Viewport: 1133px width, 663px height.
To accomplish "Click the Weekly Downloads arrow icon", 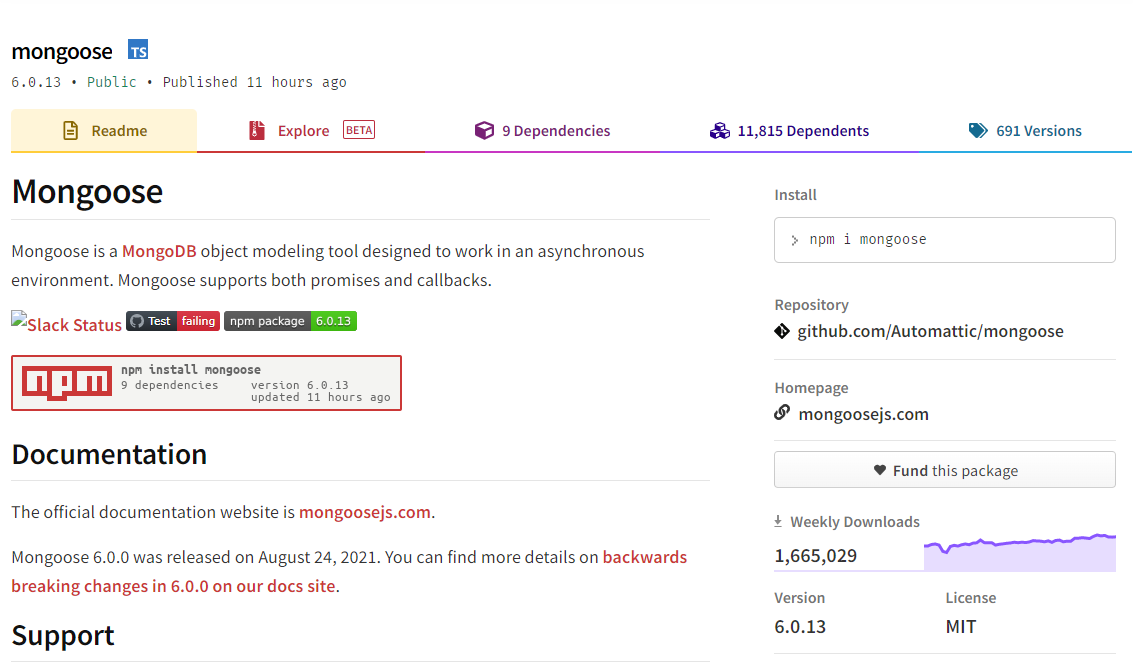I will [778, 521].
